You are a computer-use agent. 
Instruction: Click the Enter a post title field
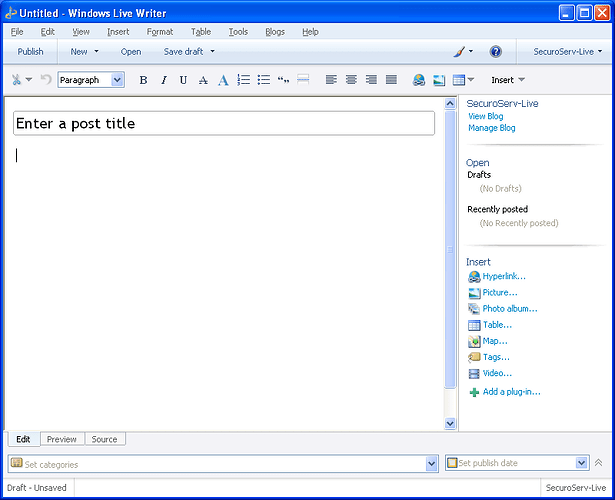tap(224, 123)
